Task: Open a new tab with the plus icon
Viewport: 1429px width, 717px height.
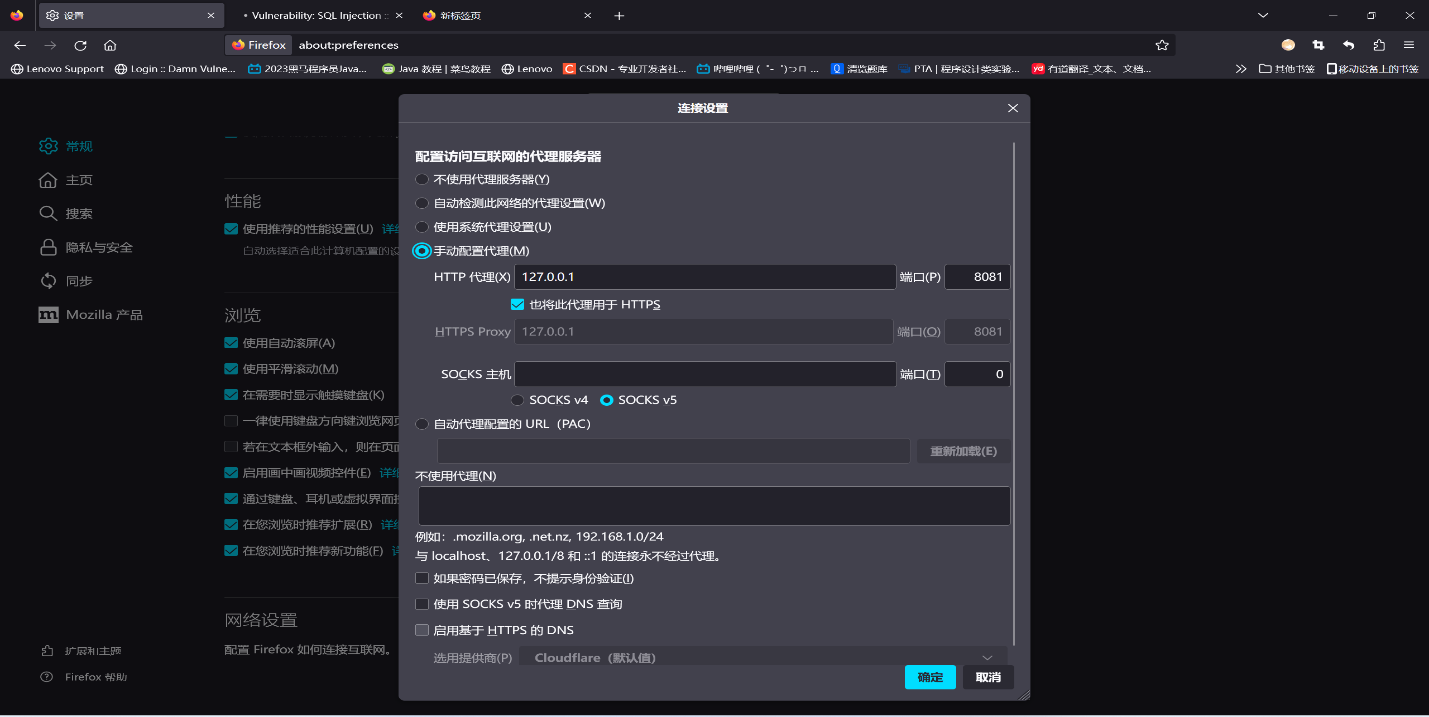Action: point(619,15)
